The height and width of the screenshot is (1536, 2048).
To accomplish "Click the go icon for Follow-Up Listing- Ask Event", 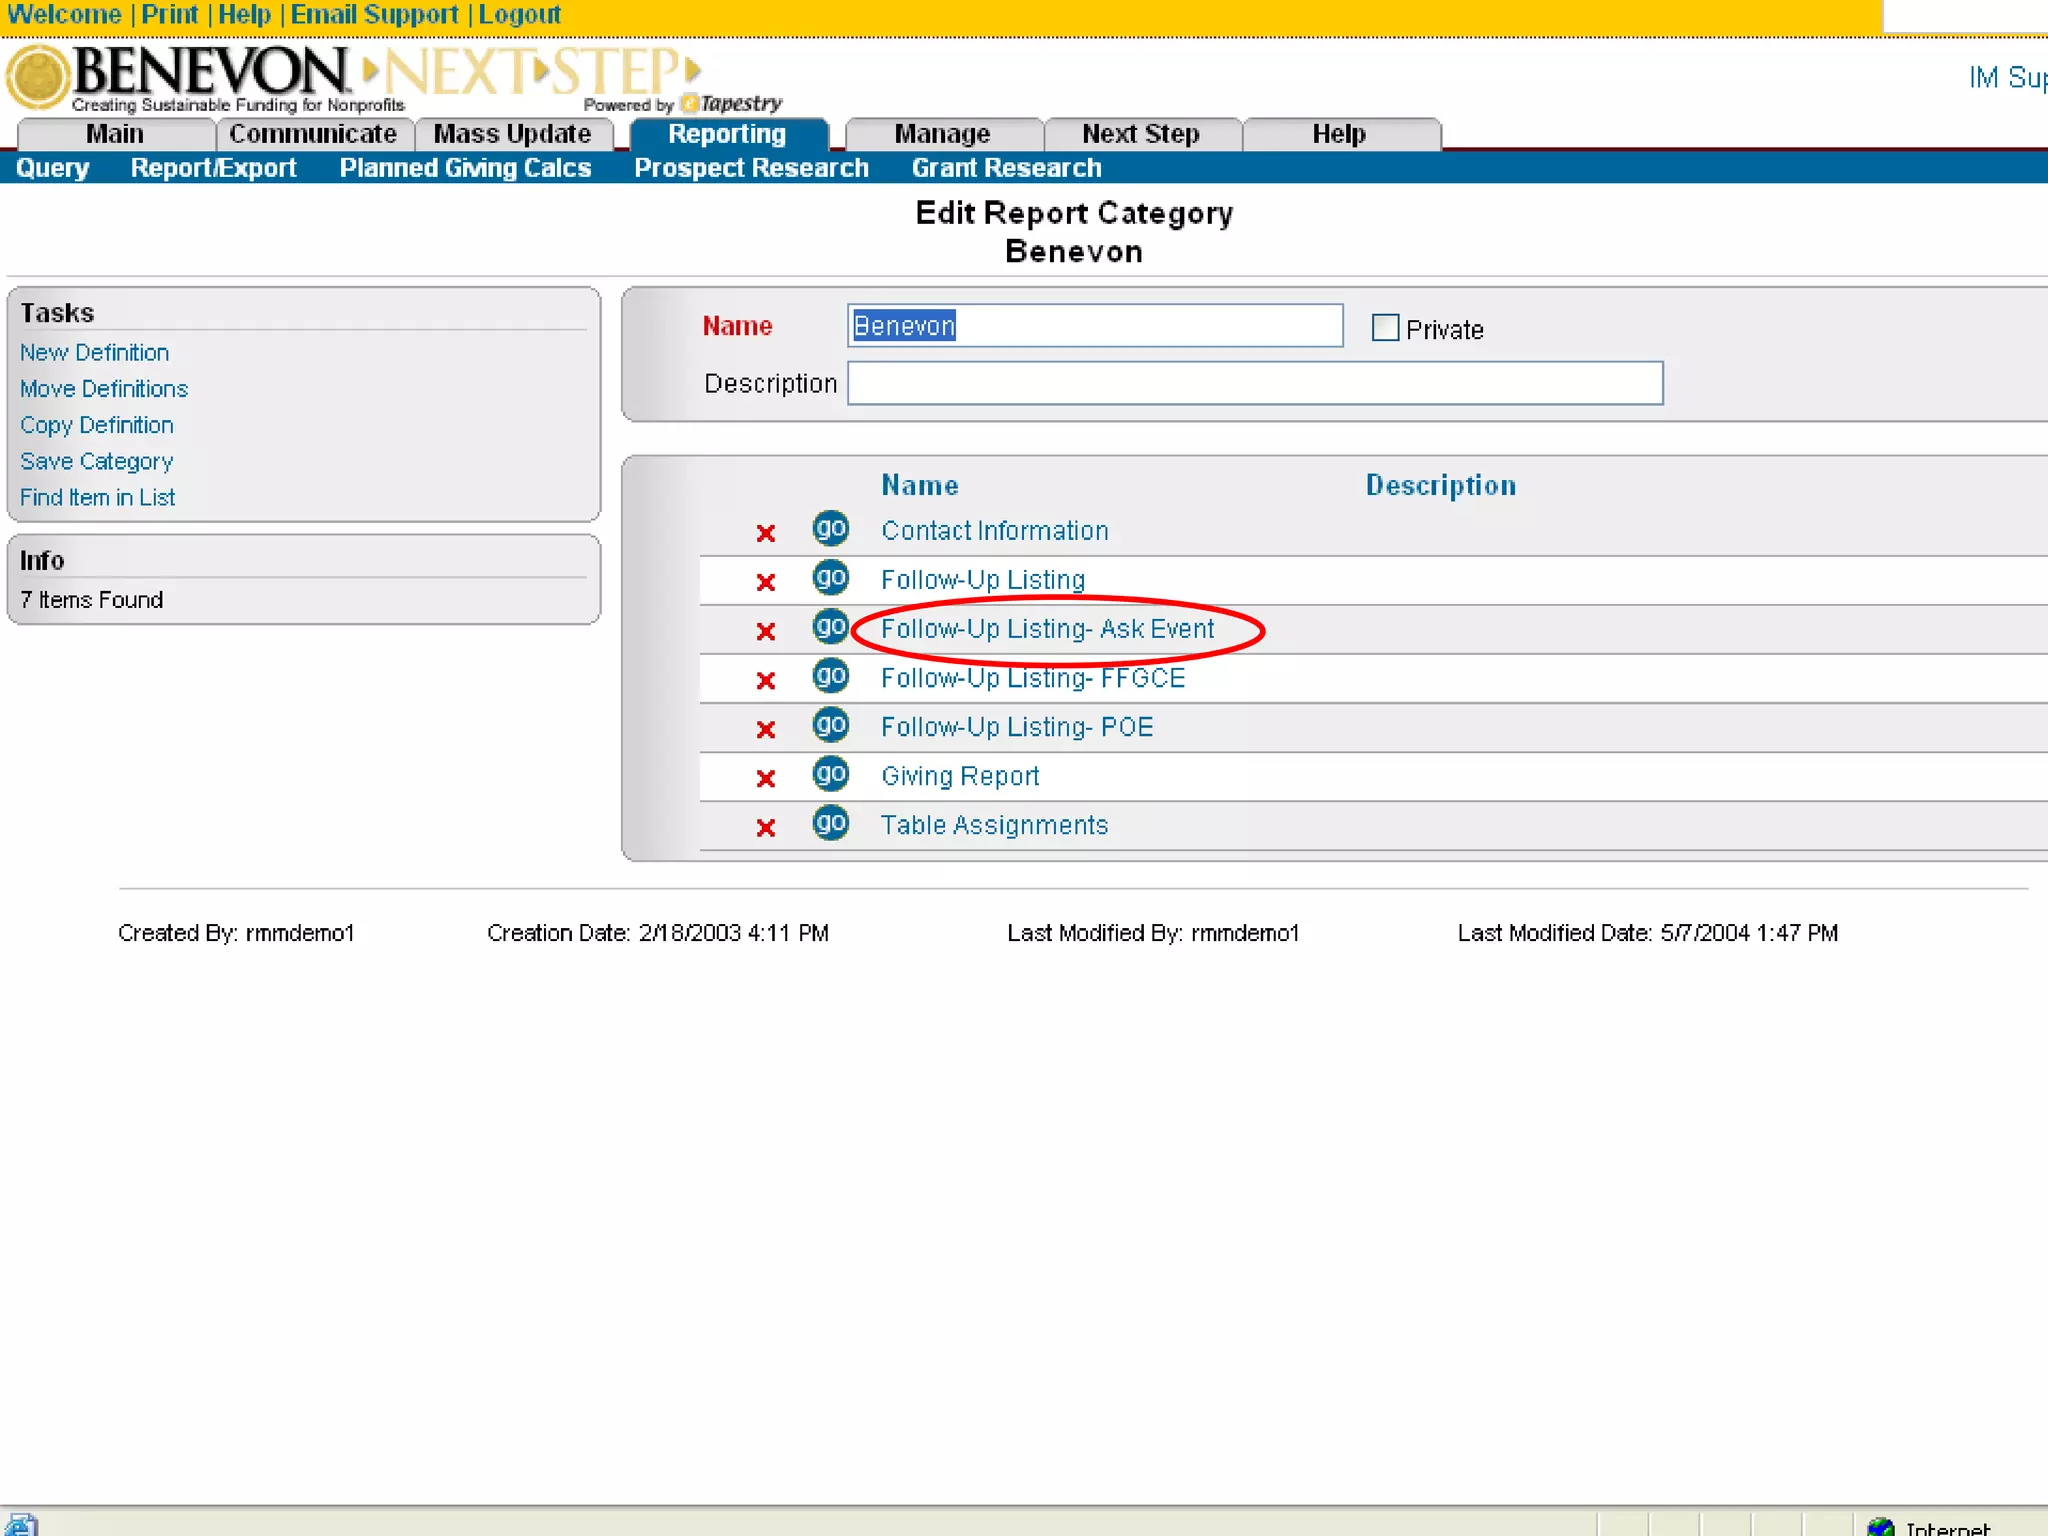I will pos(830,627).
